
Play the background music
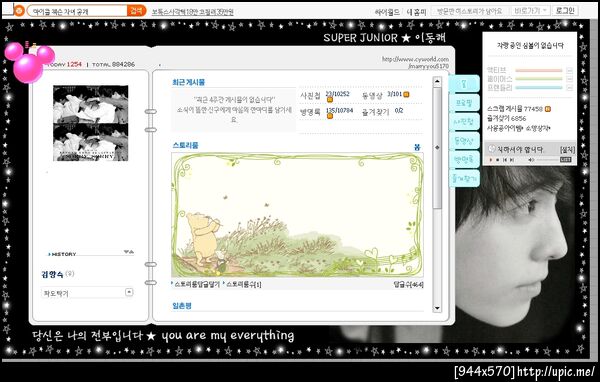coord(491,160)
